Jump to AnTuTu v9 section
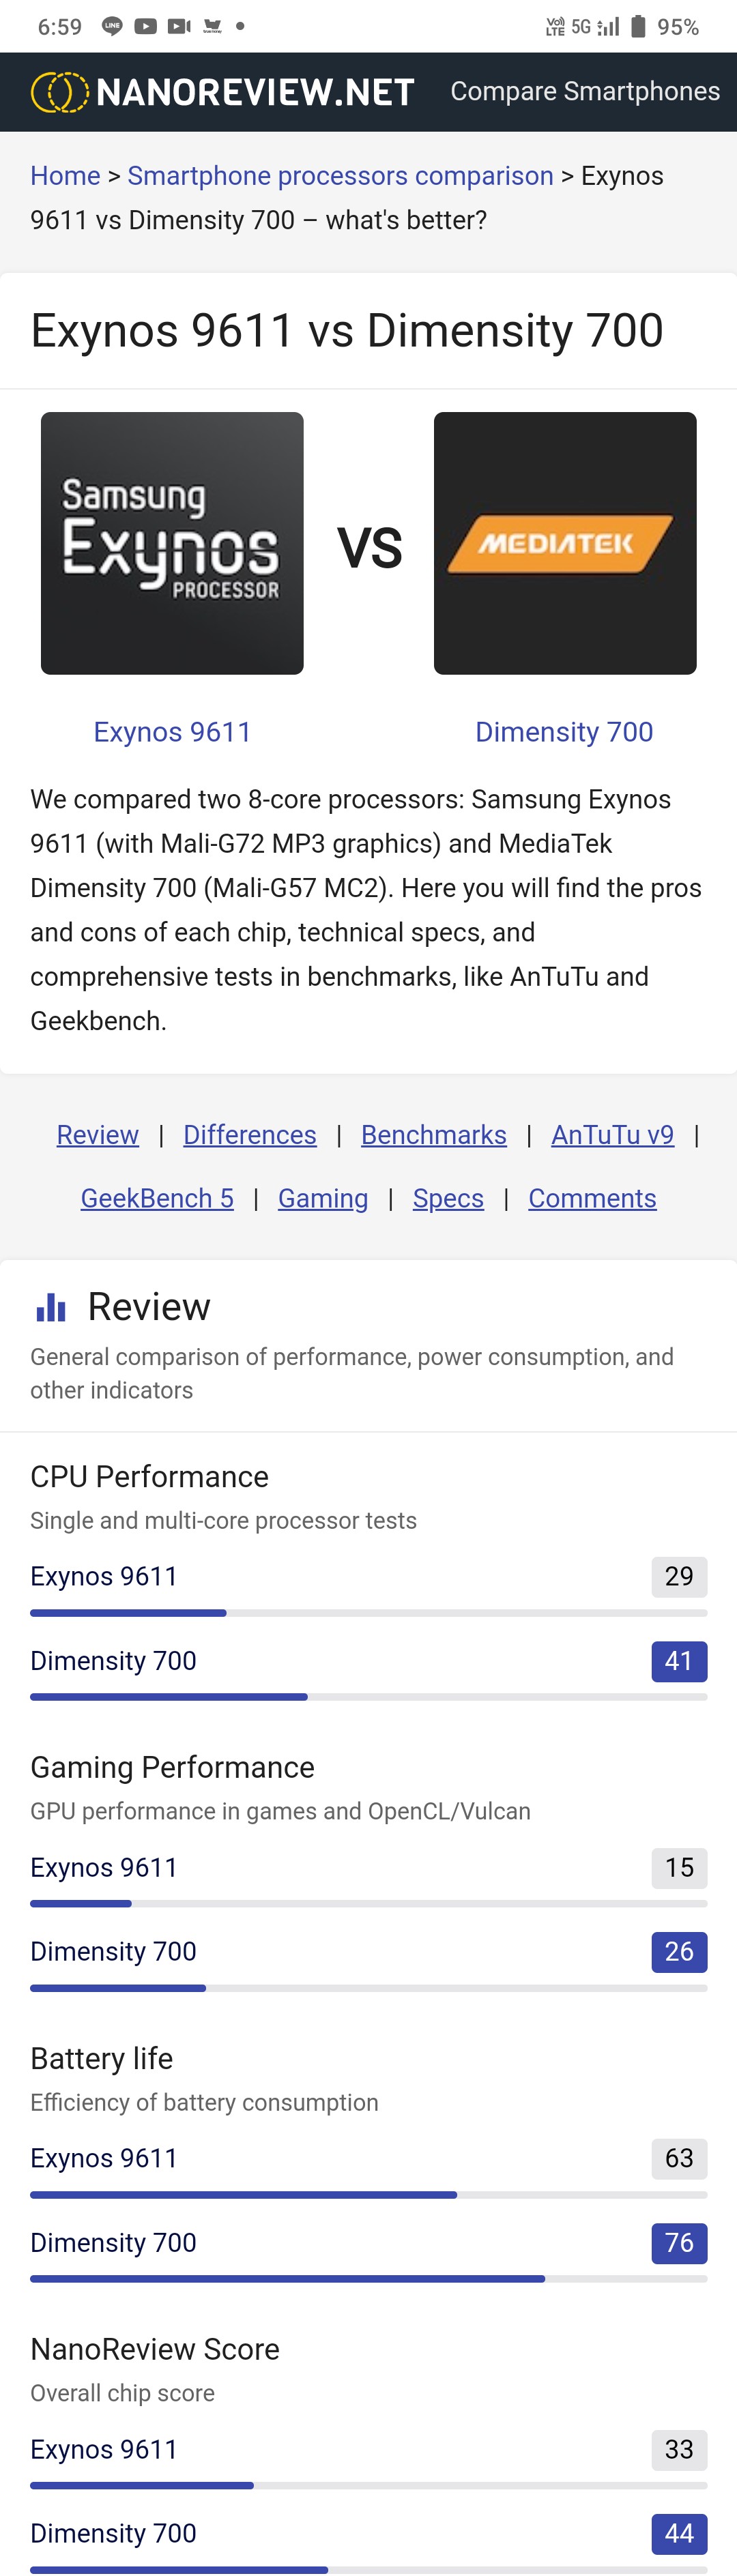Image resolution: width=737 pixels, height=2576 pixels. click(x=613, y=1135)
